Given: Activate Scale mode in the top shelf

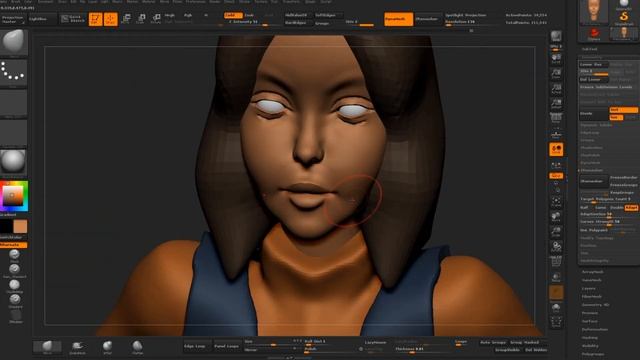Looking at the screenshot, I should click(x=141, y=19).
